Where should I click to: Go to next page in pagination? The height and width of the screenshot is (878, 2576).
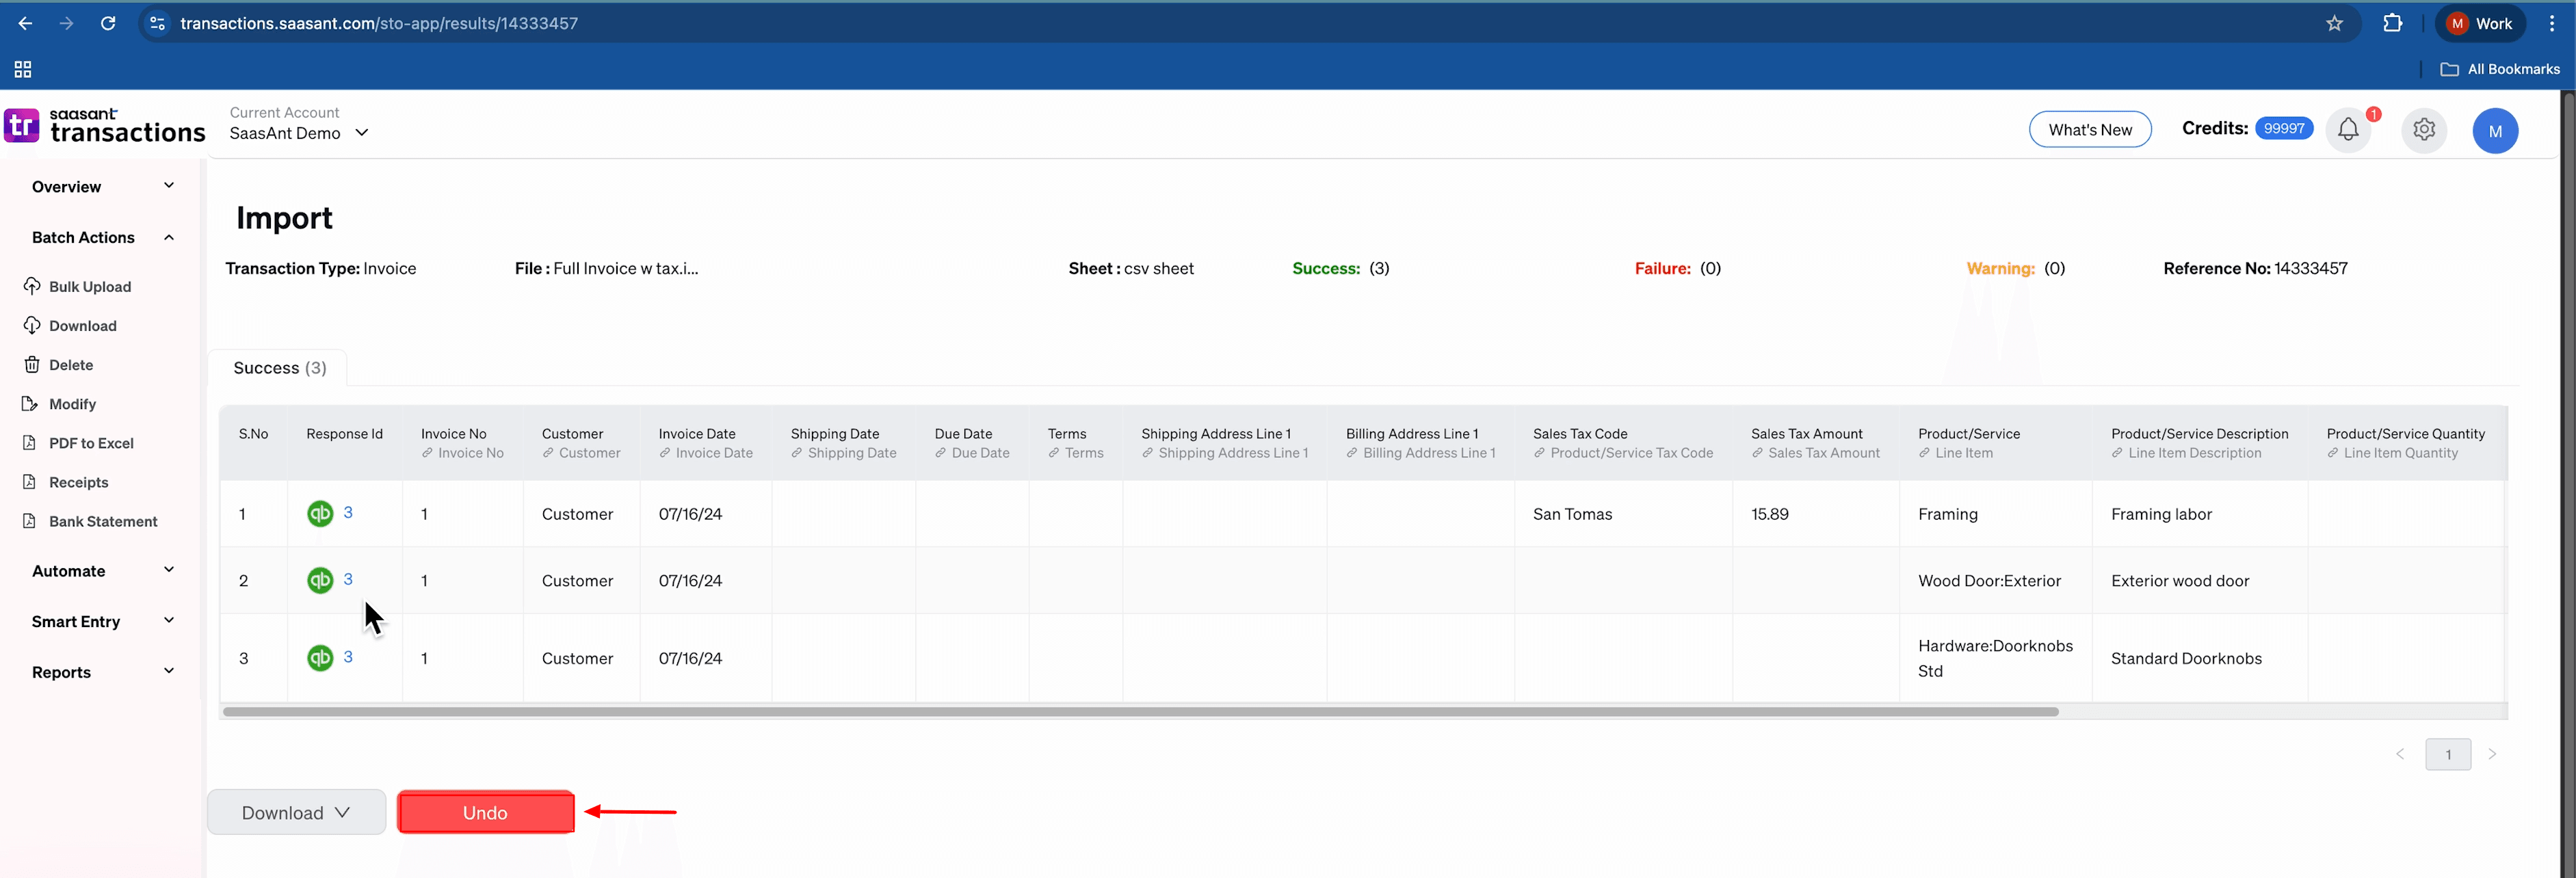click(2491, 754)
